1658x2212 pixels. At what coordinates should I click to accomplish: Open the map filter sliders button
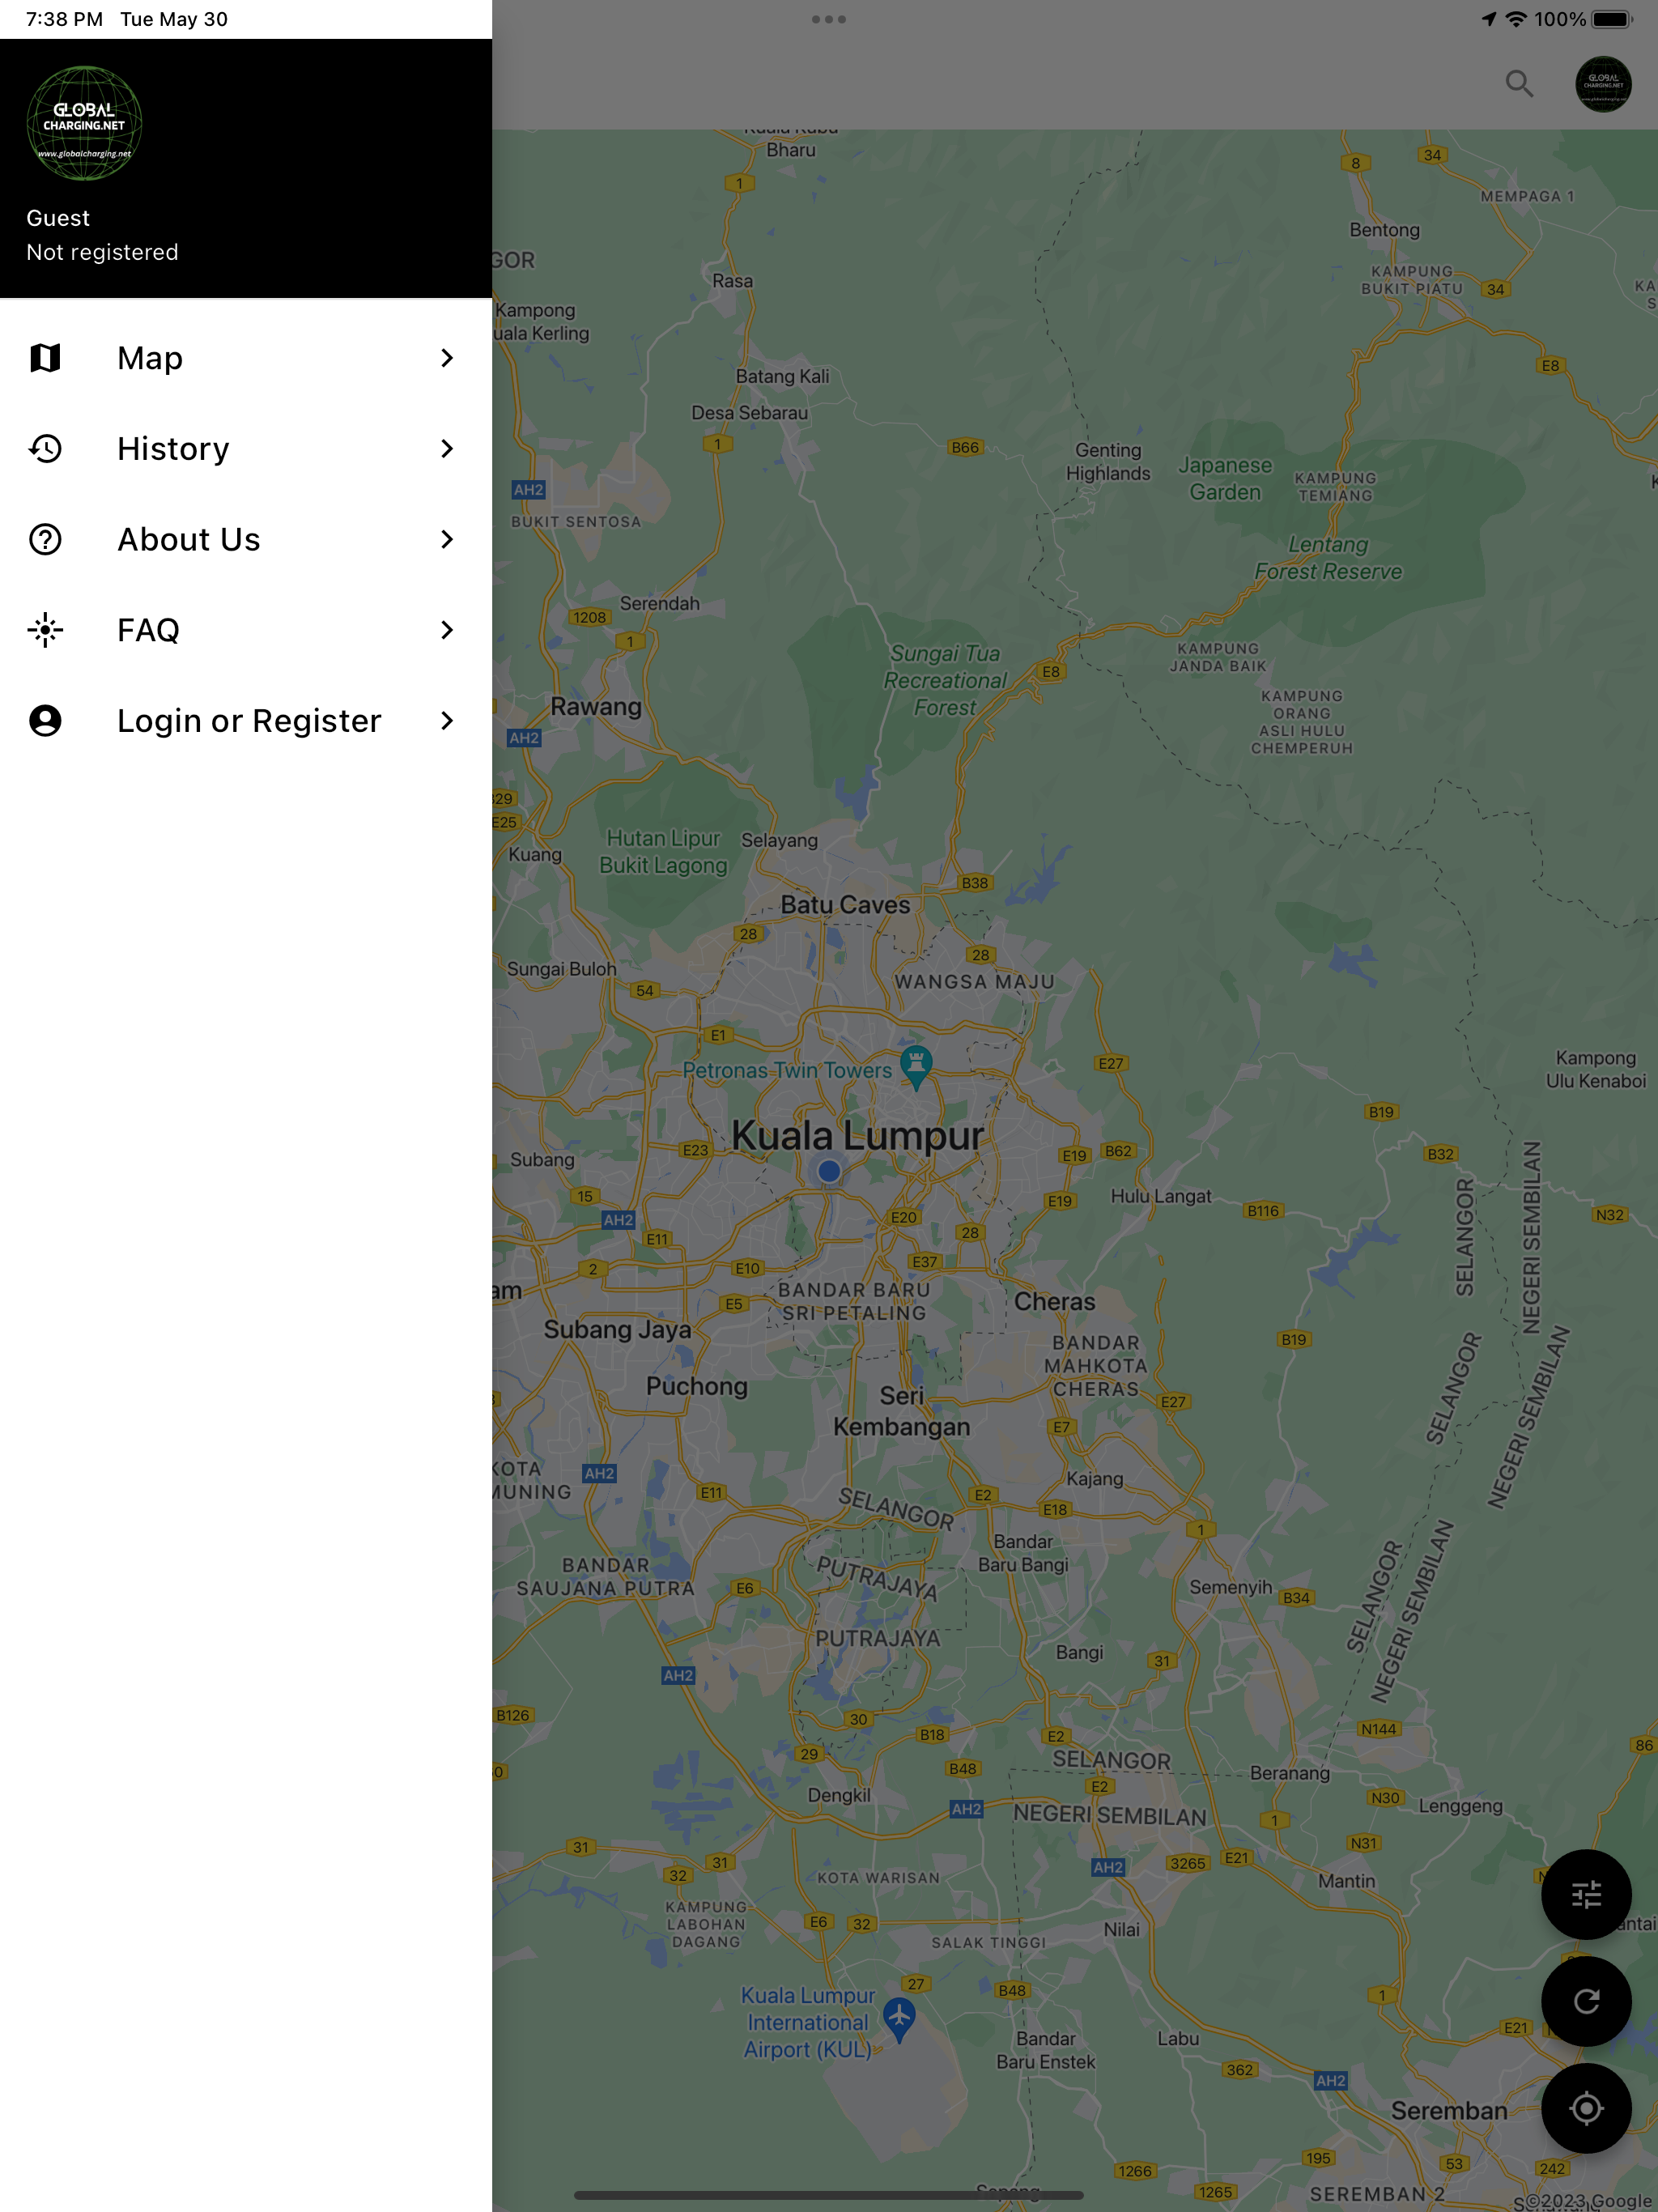point(1586,1894)
